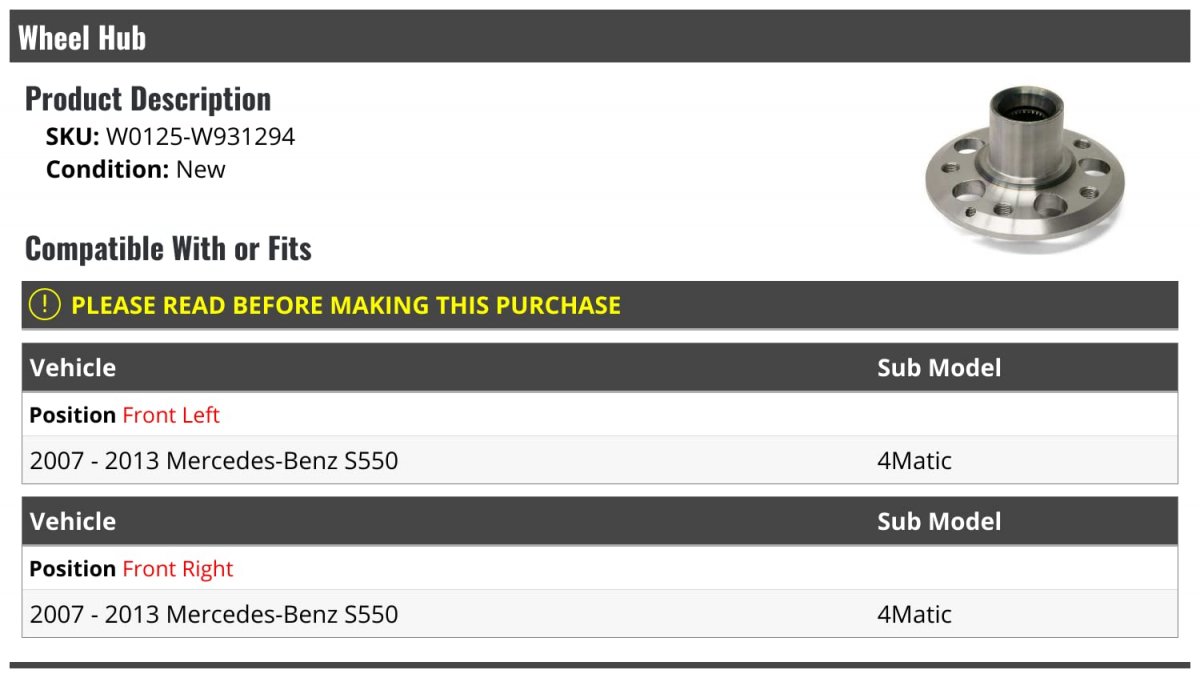Click the bold "Position" label beside Front Right

click(72, 569)
